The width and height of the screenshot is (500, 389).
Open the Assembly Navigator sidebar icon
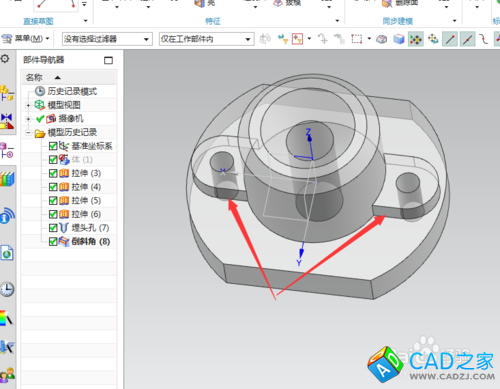coord(7,93)
